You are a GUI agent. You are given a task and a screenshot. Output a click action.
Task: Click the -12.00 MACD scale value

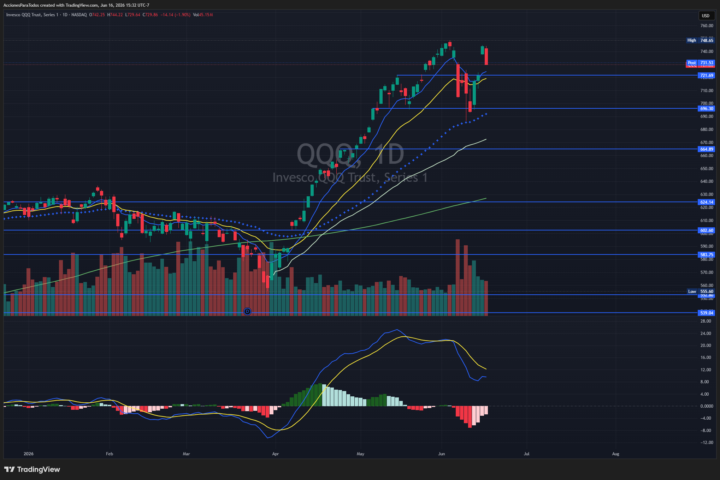[706, 442]
